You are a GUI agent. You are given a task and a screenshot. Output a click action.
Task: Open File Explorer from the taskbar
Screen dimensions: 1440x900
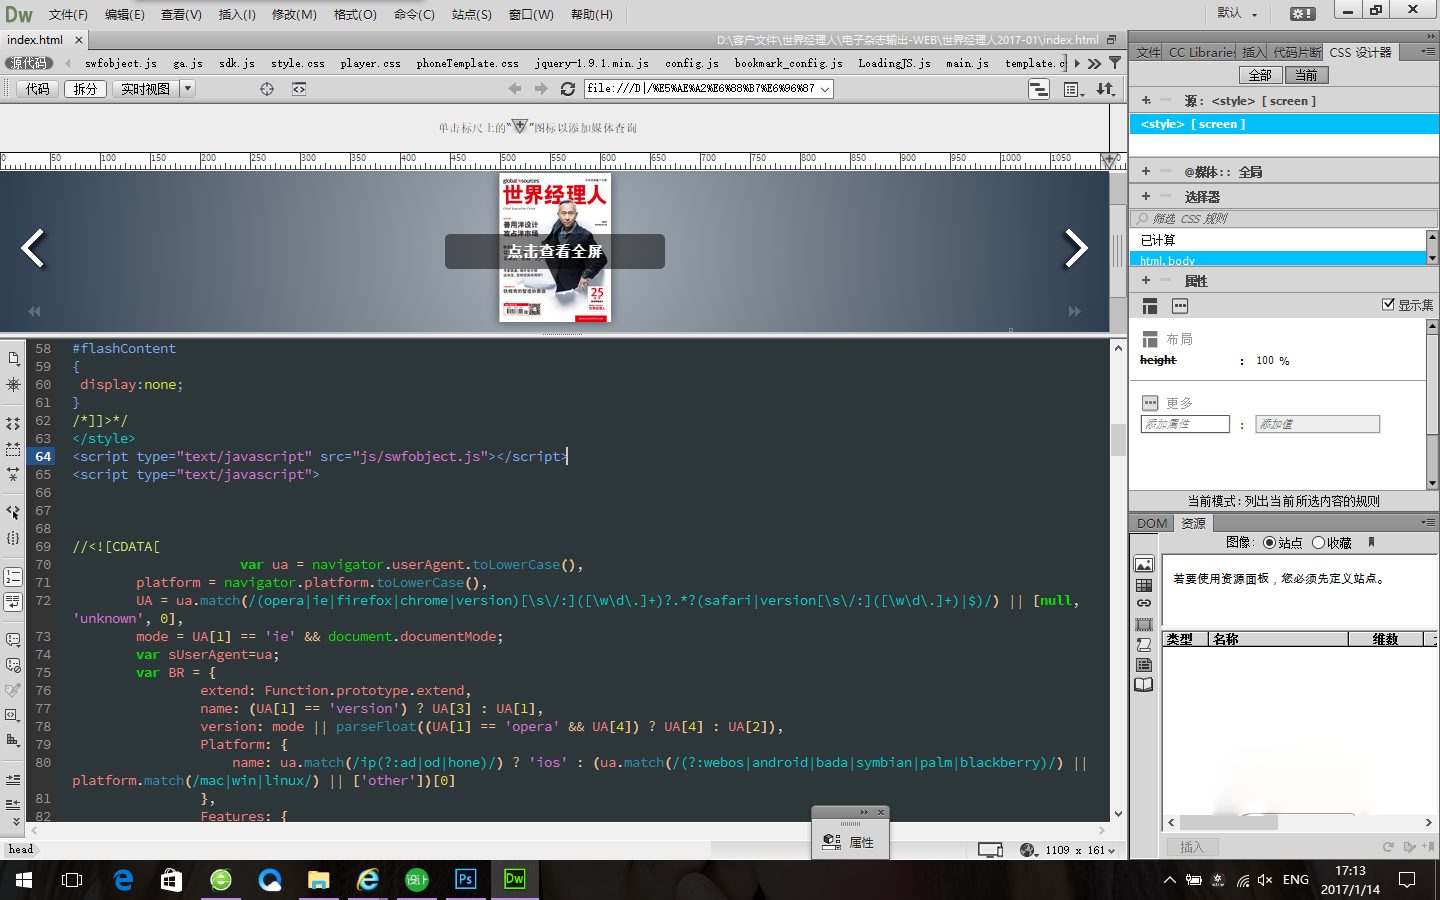[319, 879]
